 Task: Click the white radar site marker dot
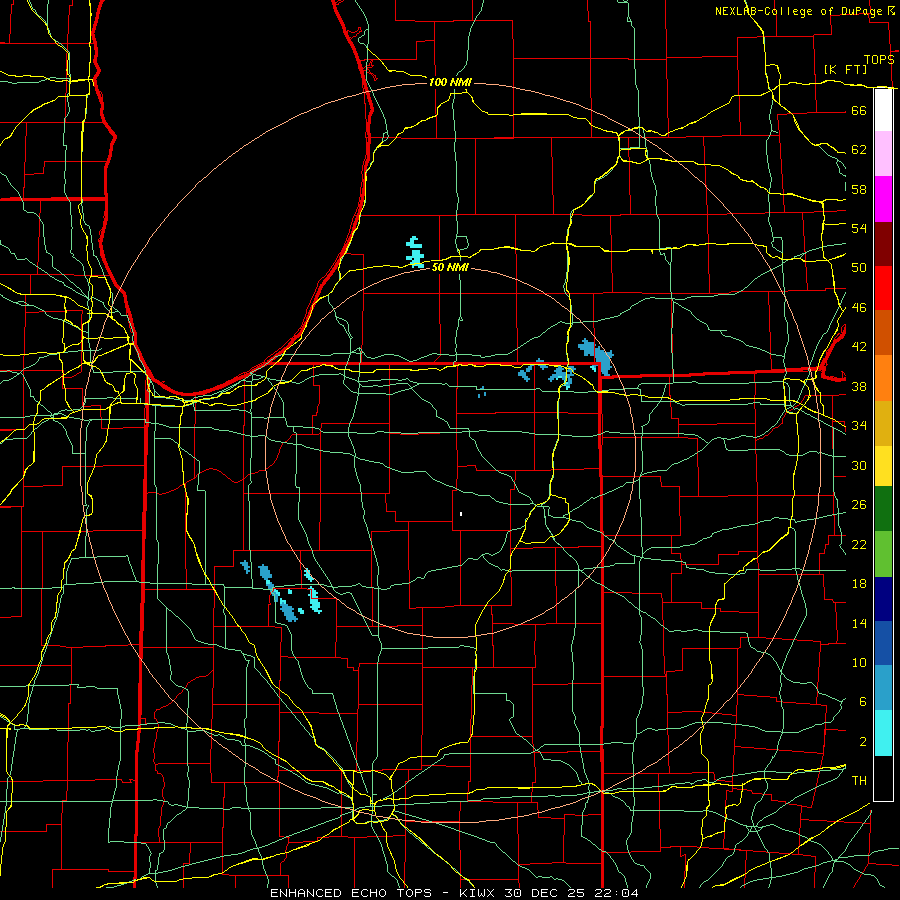[x=461, y=514]
